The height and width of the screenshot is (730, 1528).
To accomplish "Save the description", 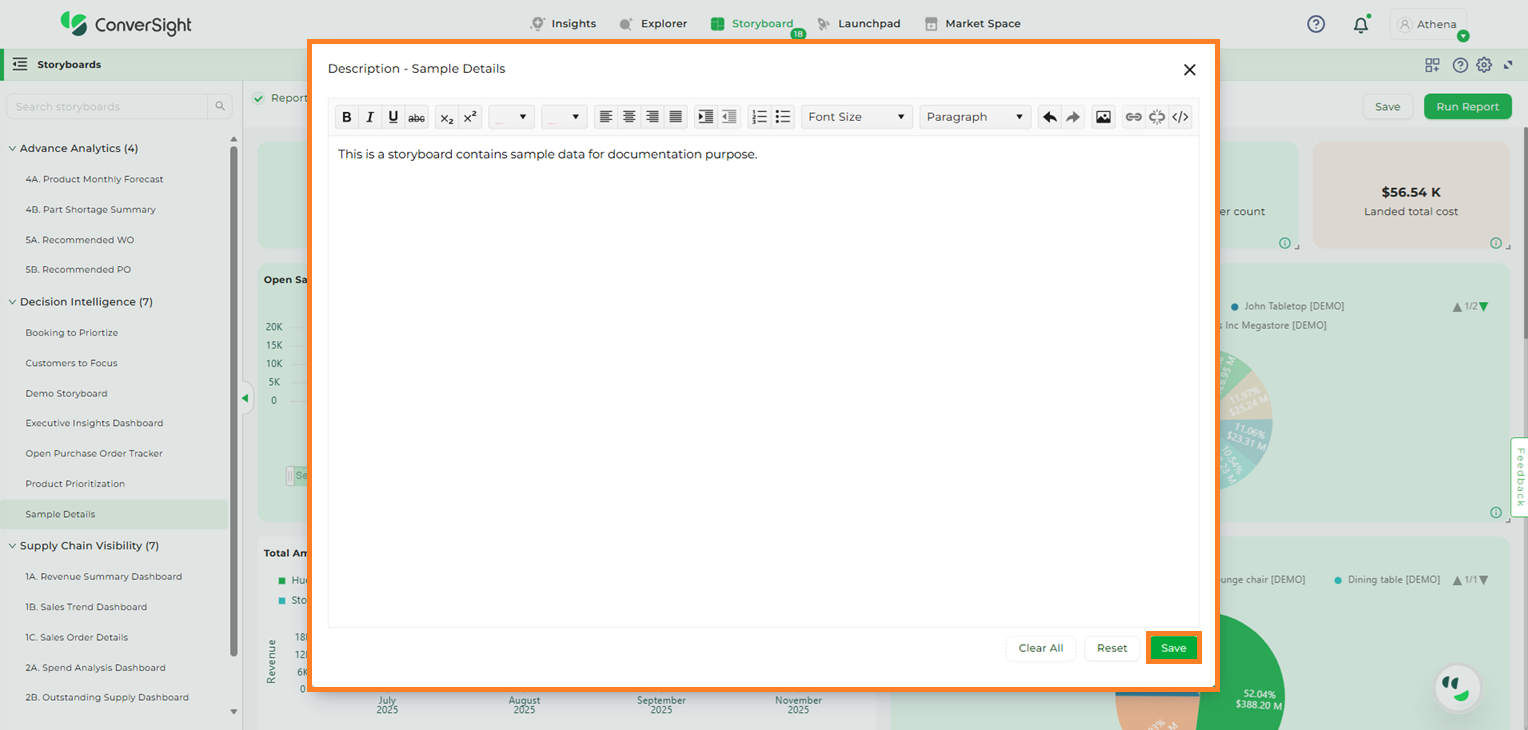I will pos(1173,648).
